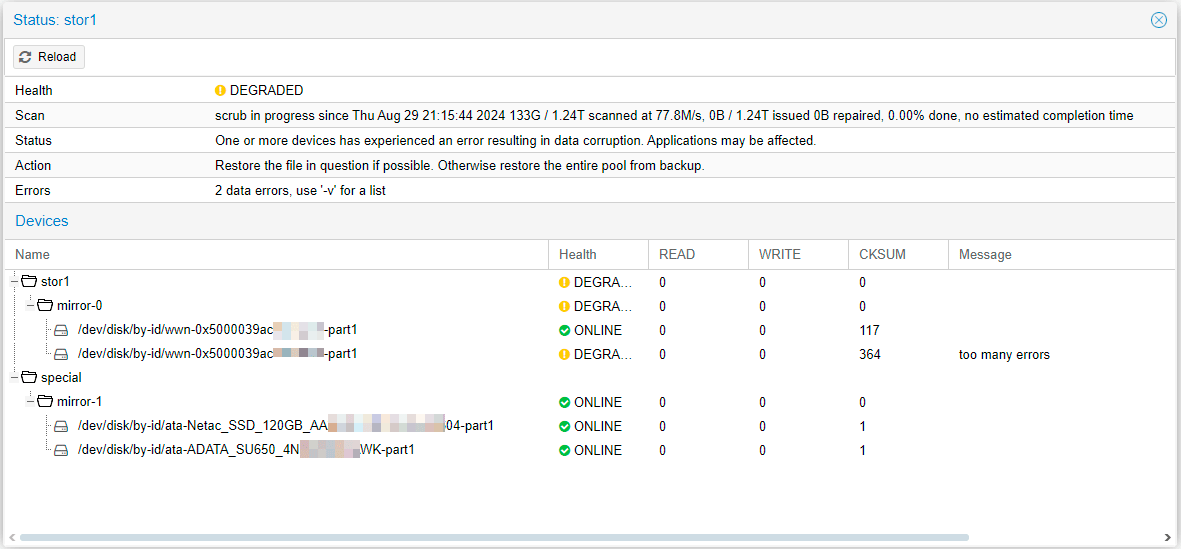Click the Status data corruption text
The width and height of the screenshot is (1181, 549).
516,141
